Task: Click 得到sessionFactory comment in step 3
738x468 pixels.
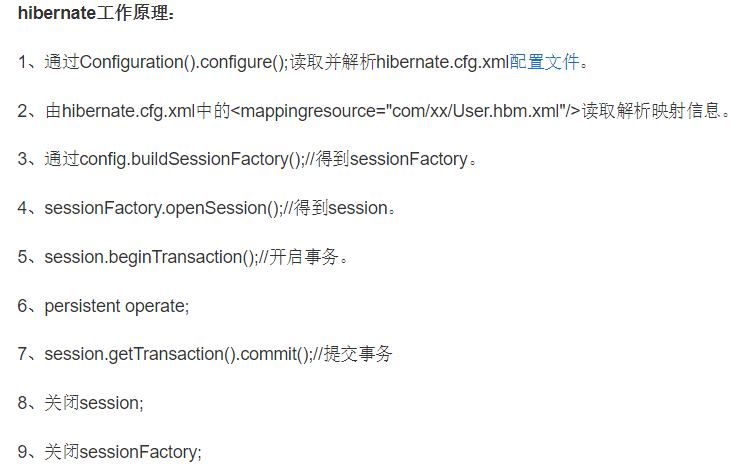Action: tap(392, 159)
